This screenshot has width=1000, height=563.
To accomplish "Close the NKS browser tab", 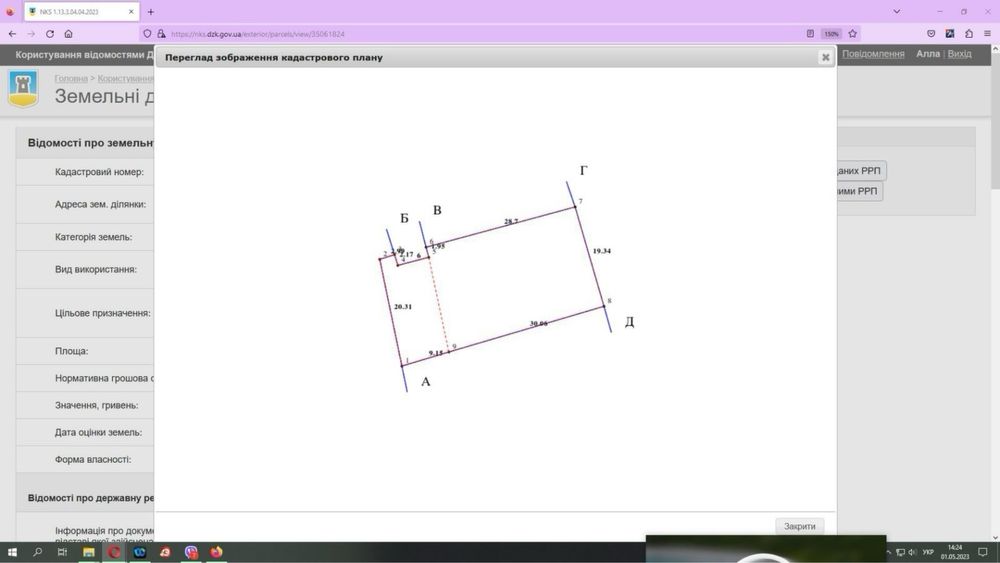I will click(131, 11).
